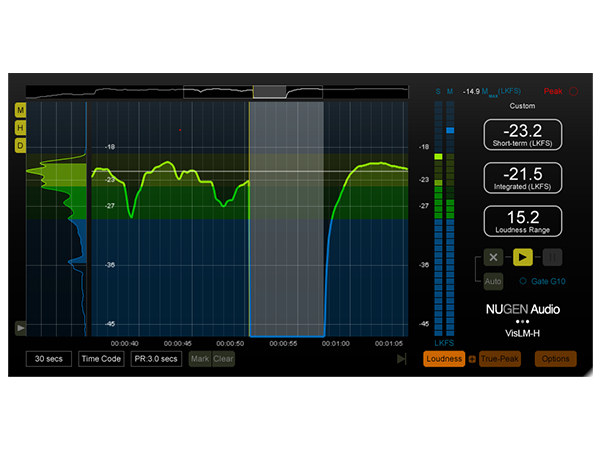Screen dimensions: 600x450
Task: Click the 00:00:40 timecode label
Action: tap(125, 344)
